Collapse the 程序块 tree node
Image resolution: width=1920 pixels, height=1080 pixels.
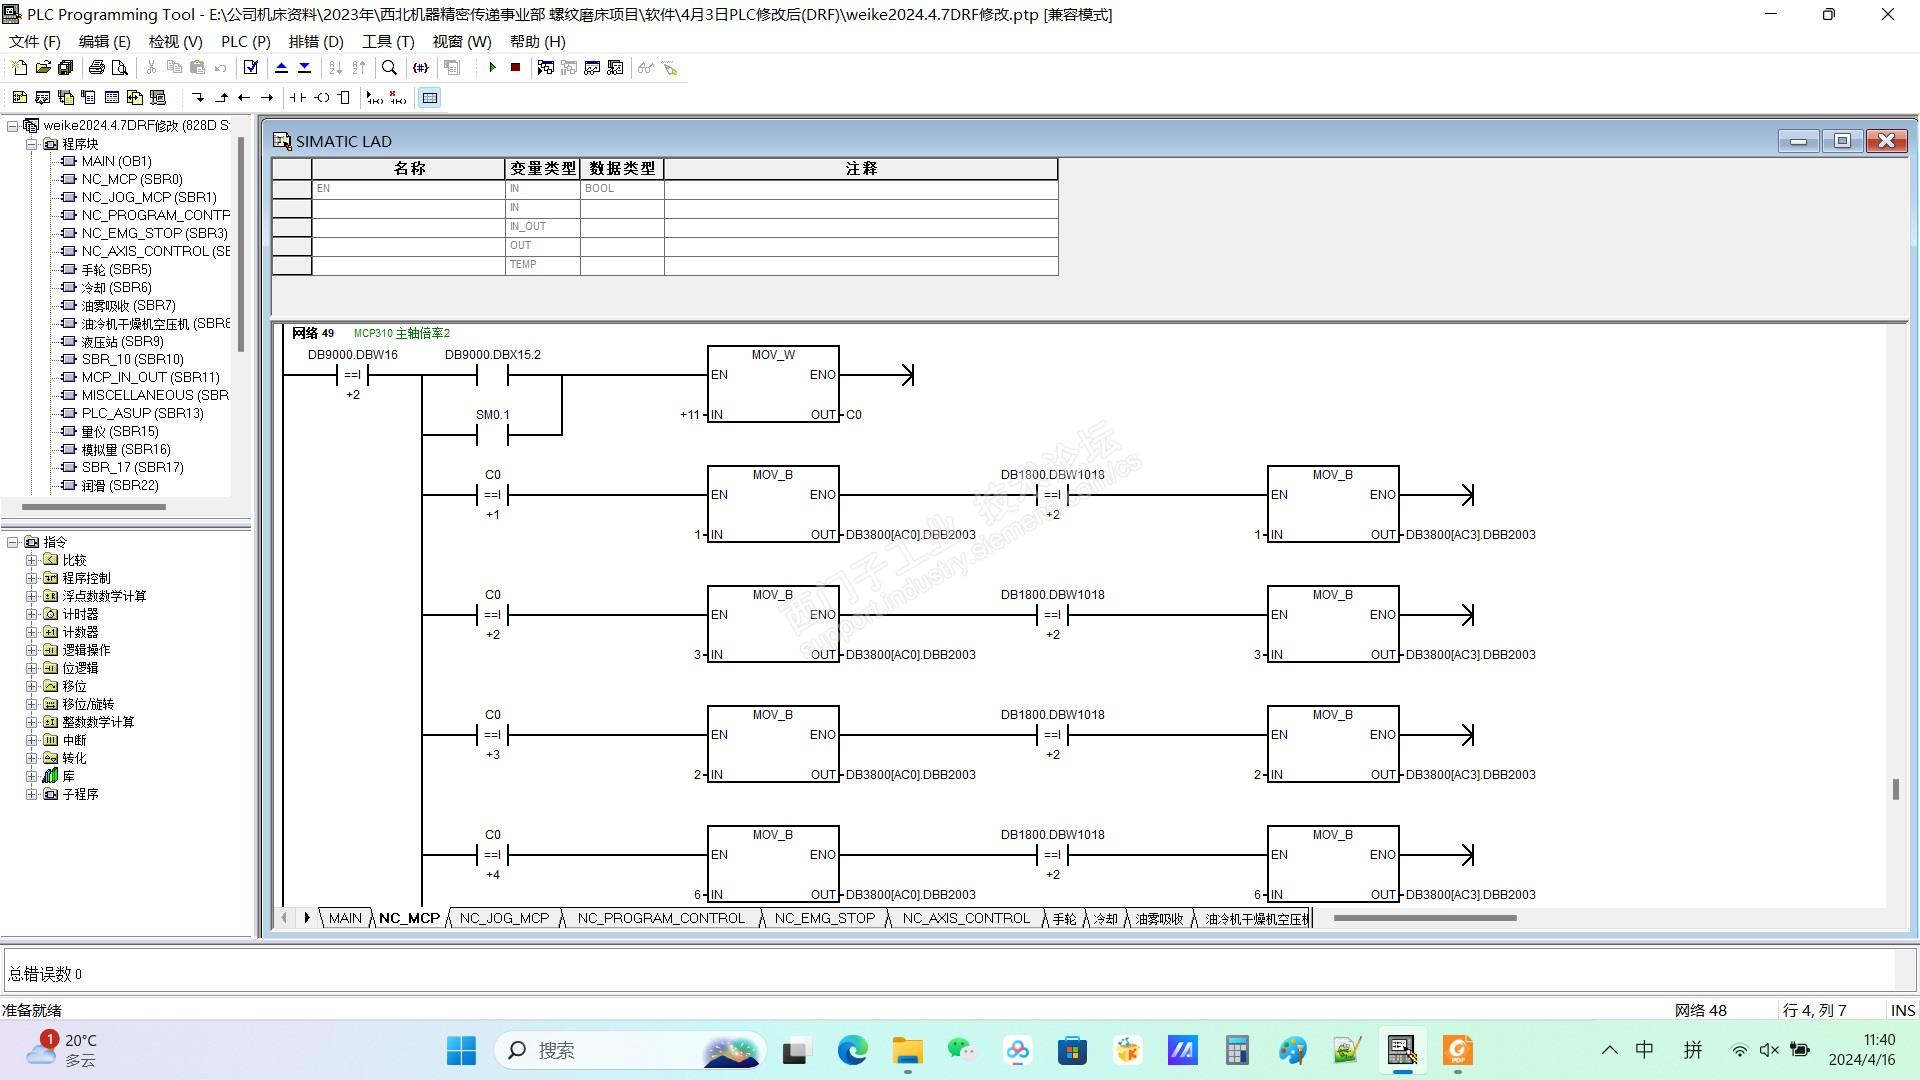pos(31,144)
